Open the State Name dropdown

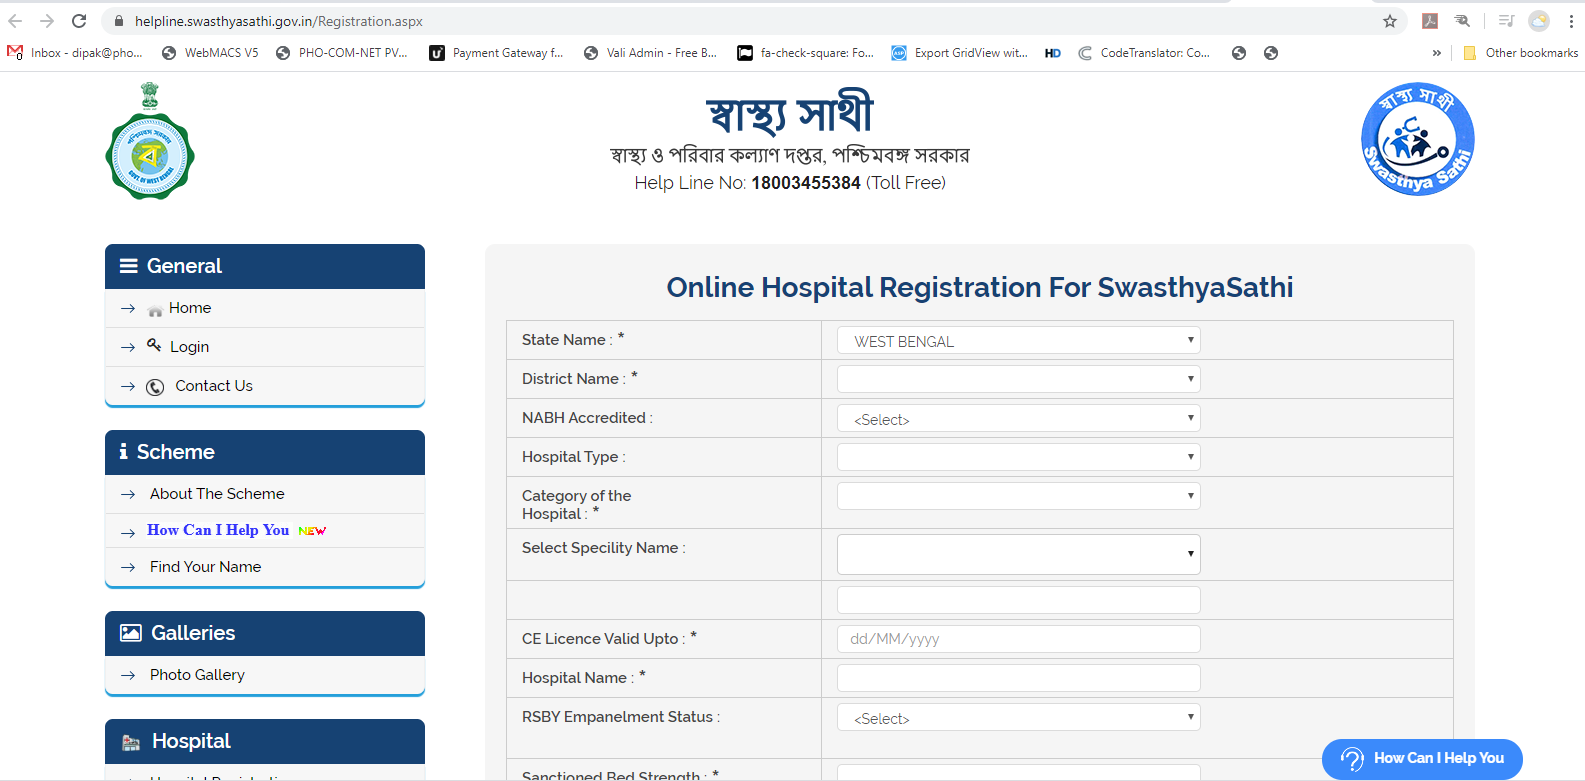click(1018, 341)
